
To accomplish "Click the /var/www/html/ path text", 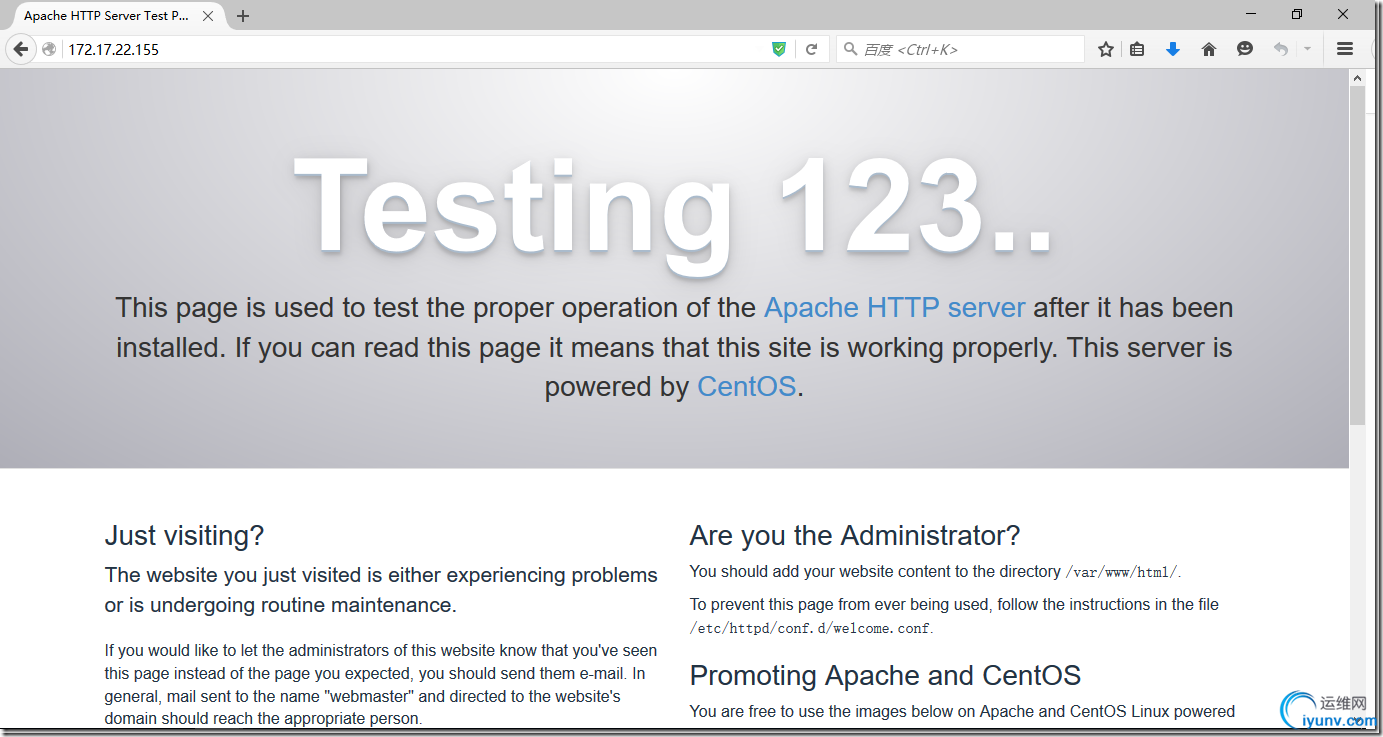I will click(x=1122, y=573).
